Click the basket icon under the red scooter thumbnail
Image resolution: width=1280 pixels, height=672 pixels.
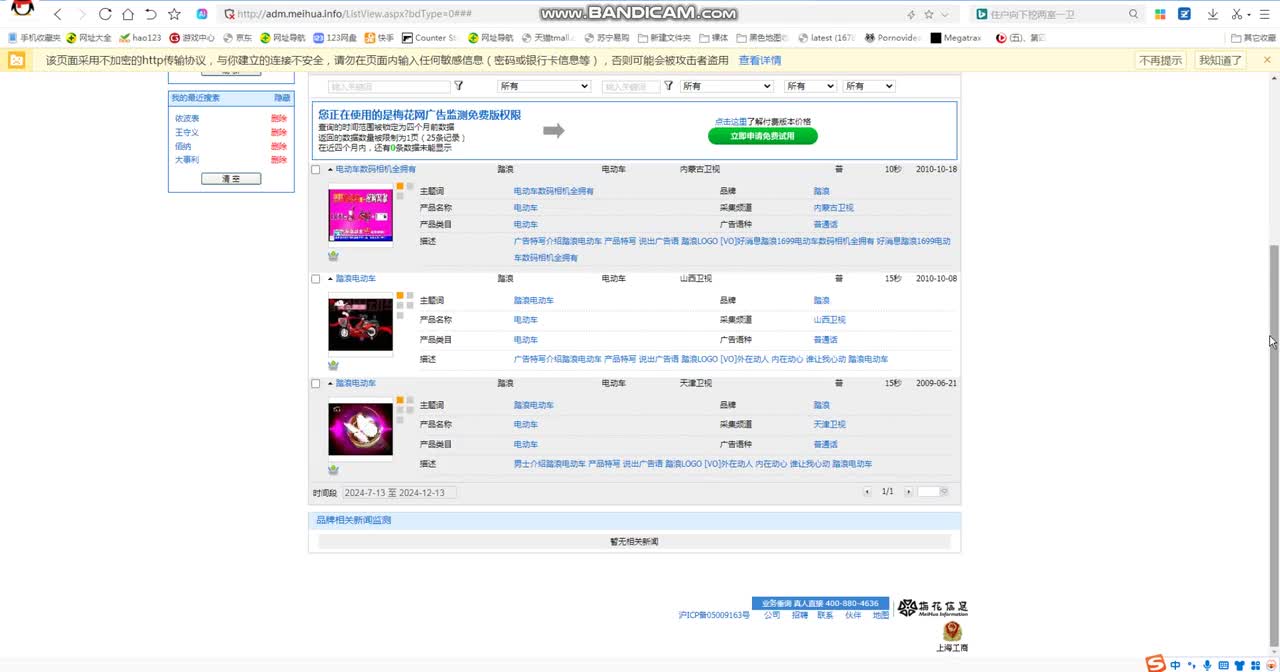point(333,365)
